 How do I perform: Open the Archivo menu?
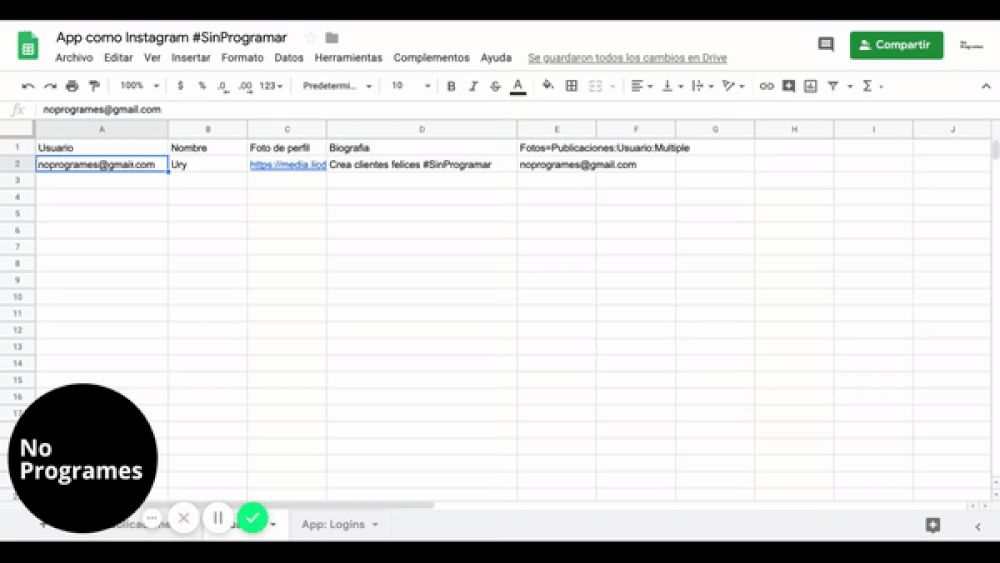coord(74,58)
